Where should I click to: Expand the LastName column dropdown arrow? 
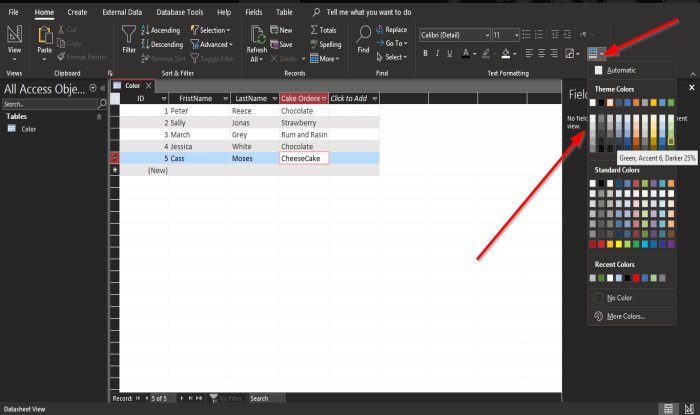[272, 98]
